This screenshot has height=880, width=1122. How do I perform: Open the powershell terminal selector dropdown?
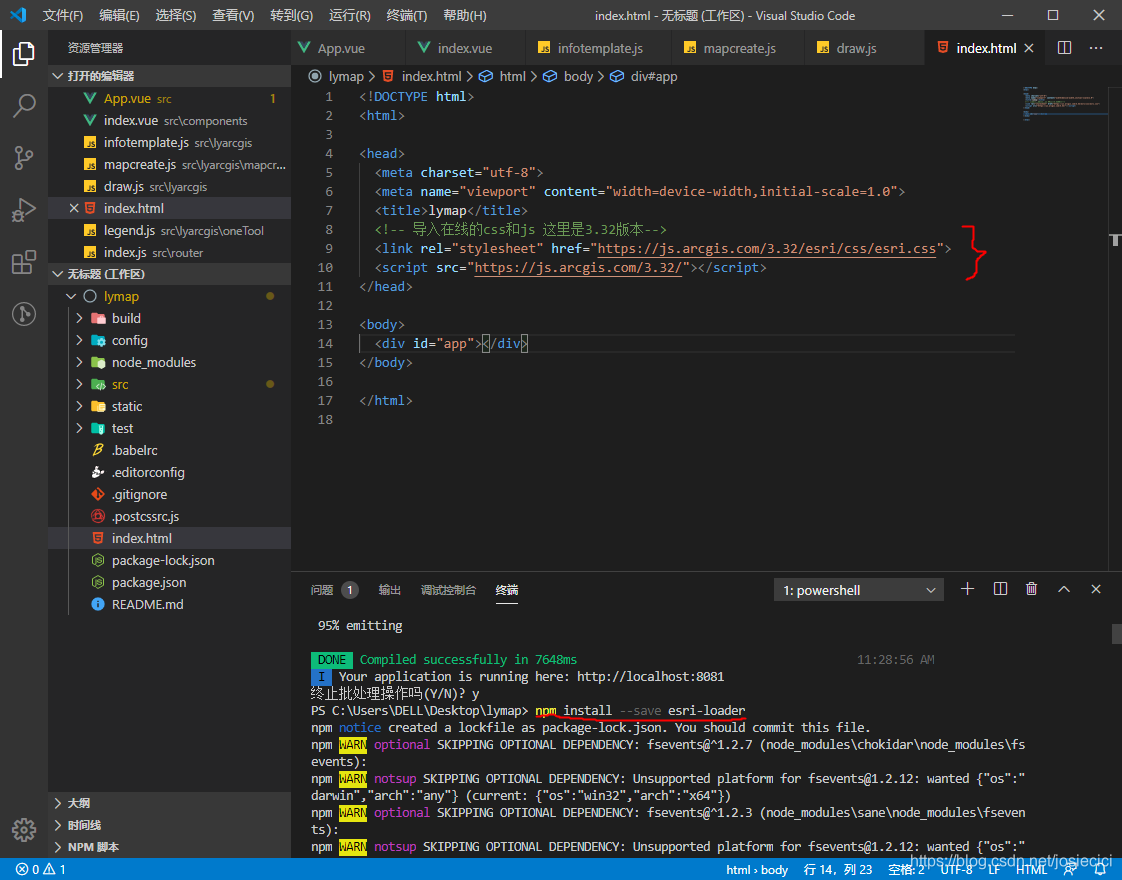(x=859, y=590)
